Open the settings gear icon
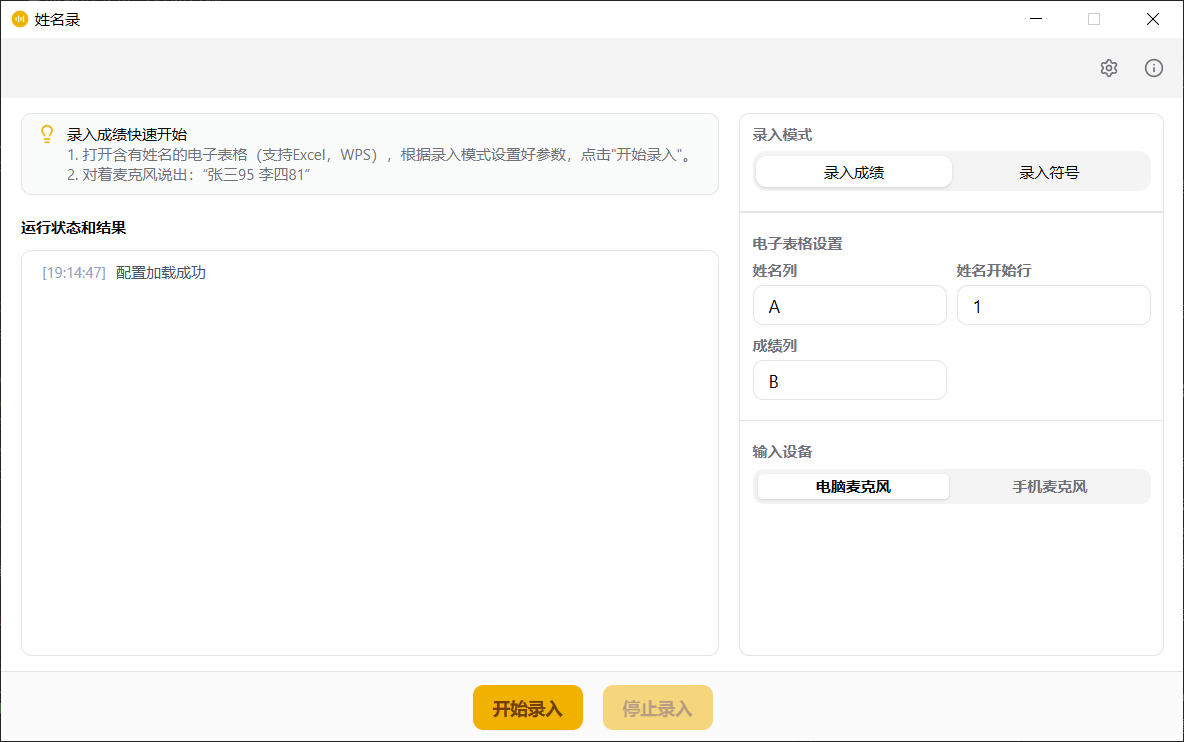The height and width of the screenshot is (742, 1184). pos(1108,68)
